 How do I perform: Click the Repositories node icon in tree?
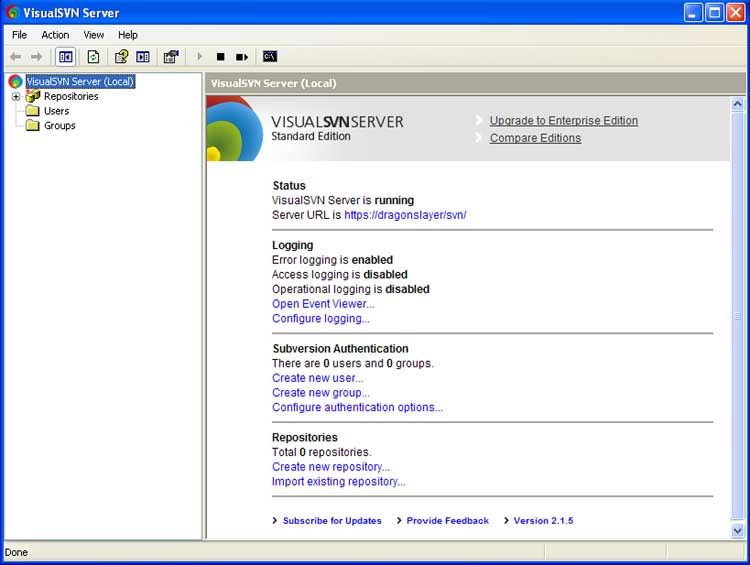[33, 96]
